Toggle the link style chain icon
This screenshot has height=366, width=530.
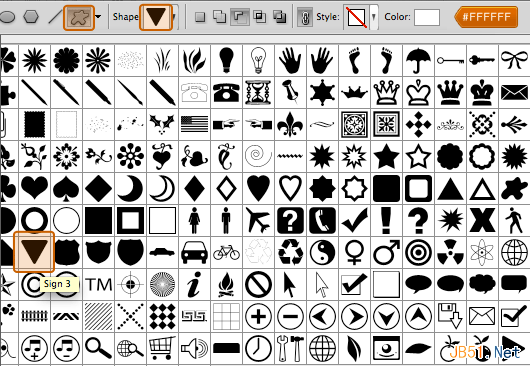(x=305, y=17)
